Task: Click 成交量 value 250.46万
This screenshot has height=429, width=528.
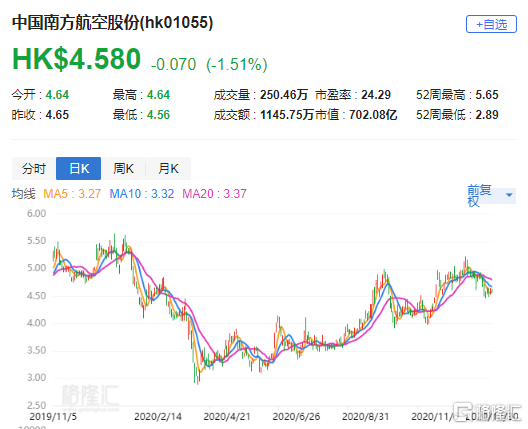Action: click(x=284, y=95)
